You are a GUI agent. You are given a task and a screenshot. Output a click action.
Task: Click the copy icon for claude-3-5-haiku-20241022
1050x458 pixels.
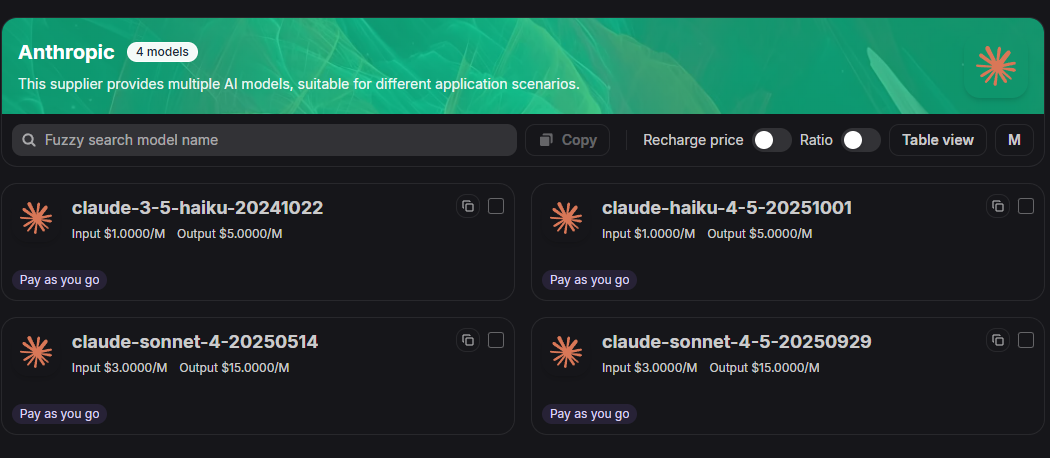468,206
